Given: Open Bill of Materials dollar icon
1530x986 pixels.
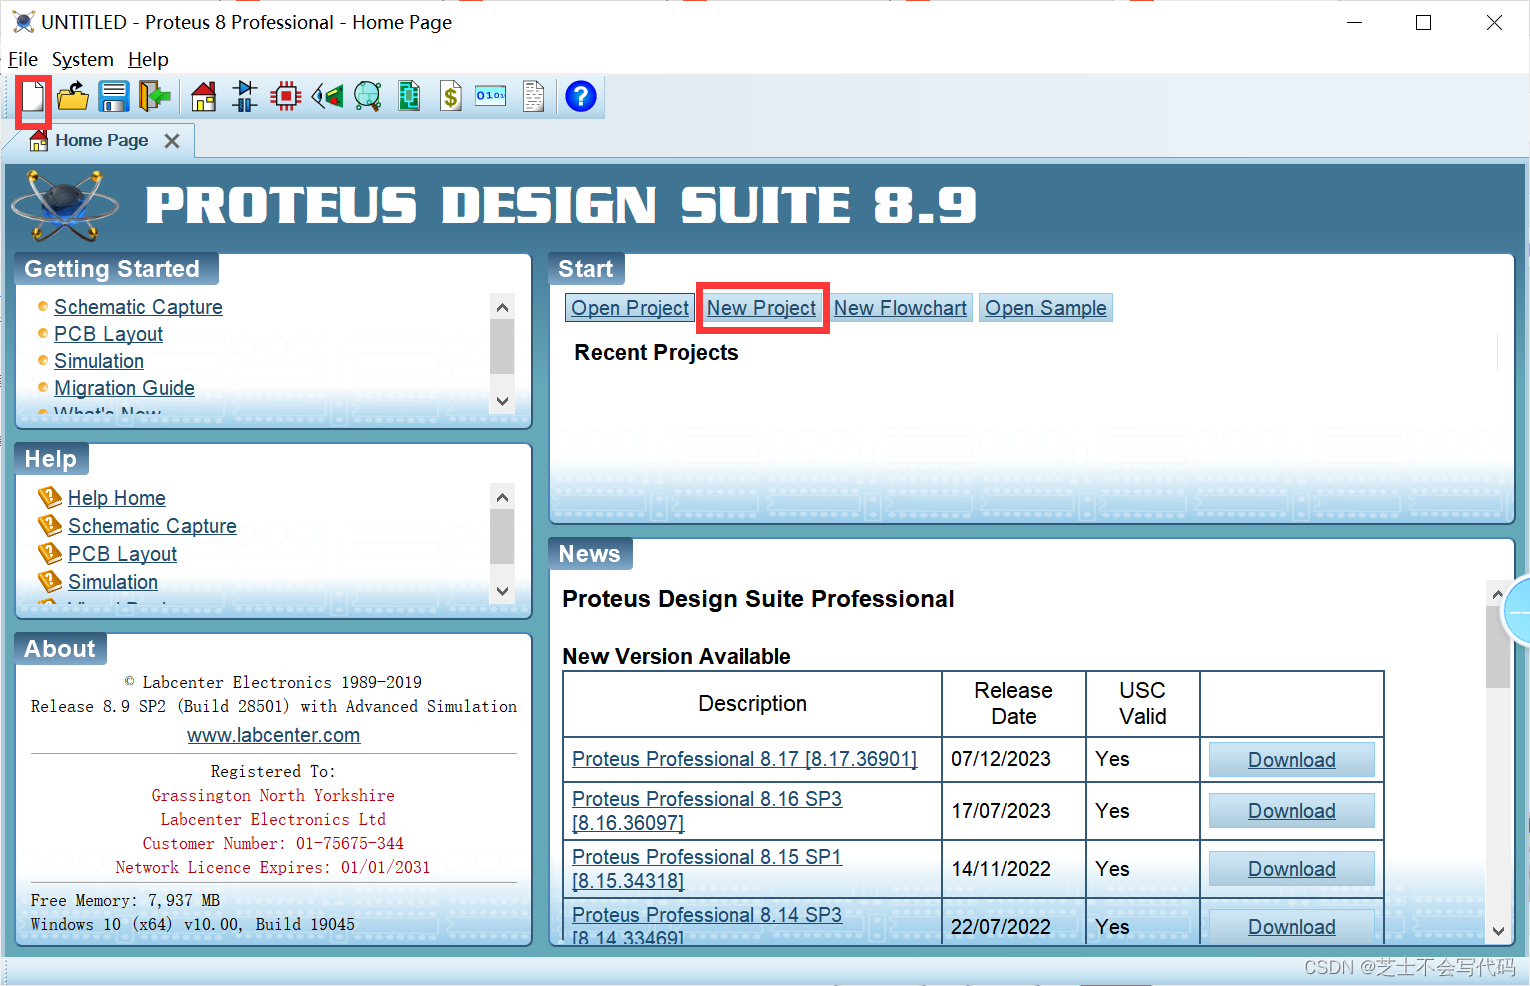Looking at the screenshot, I should click(451, 97).
